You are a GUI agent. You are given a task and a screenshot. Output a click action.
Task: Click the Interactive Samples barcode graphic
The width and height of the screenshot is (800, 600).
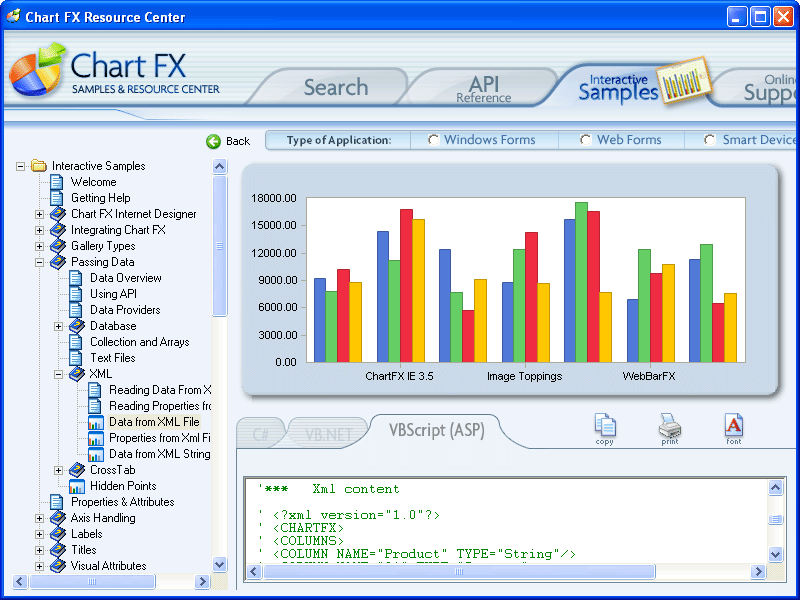pyautogui.click(x=686, y=83)
